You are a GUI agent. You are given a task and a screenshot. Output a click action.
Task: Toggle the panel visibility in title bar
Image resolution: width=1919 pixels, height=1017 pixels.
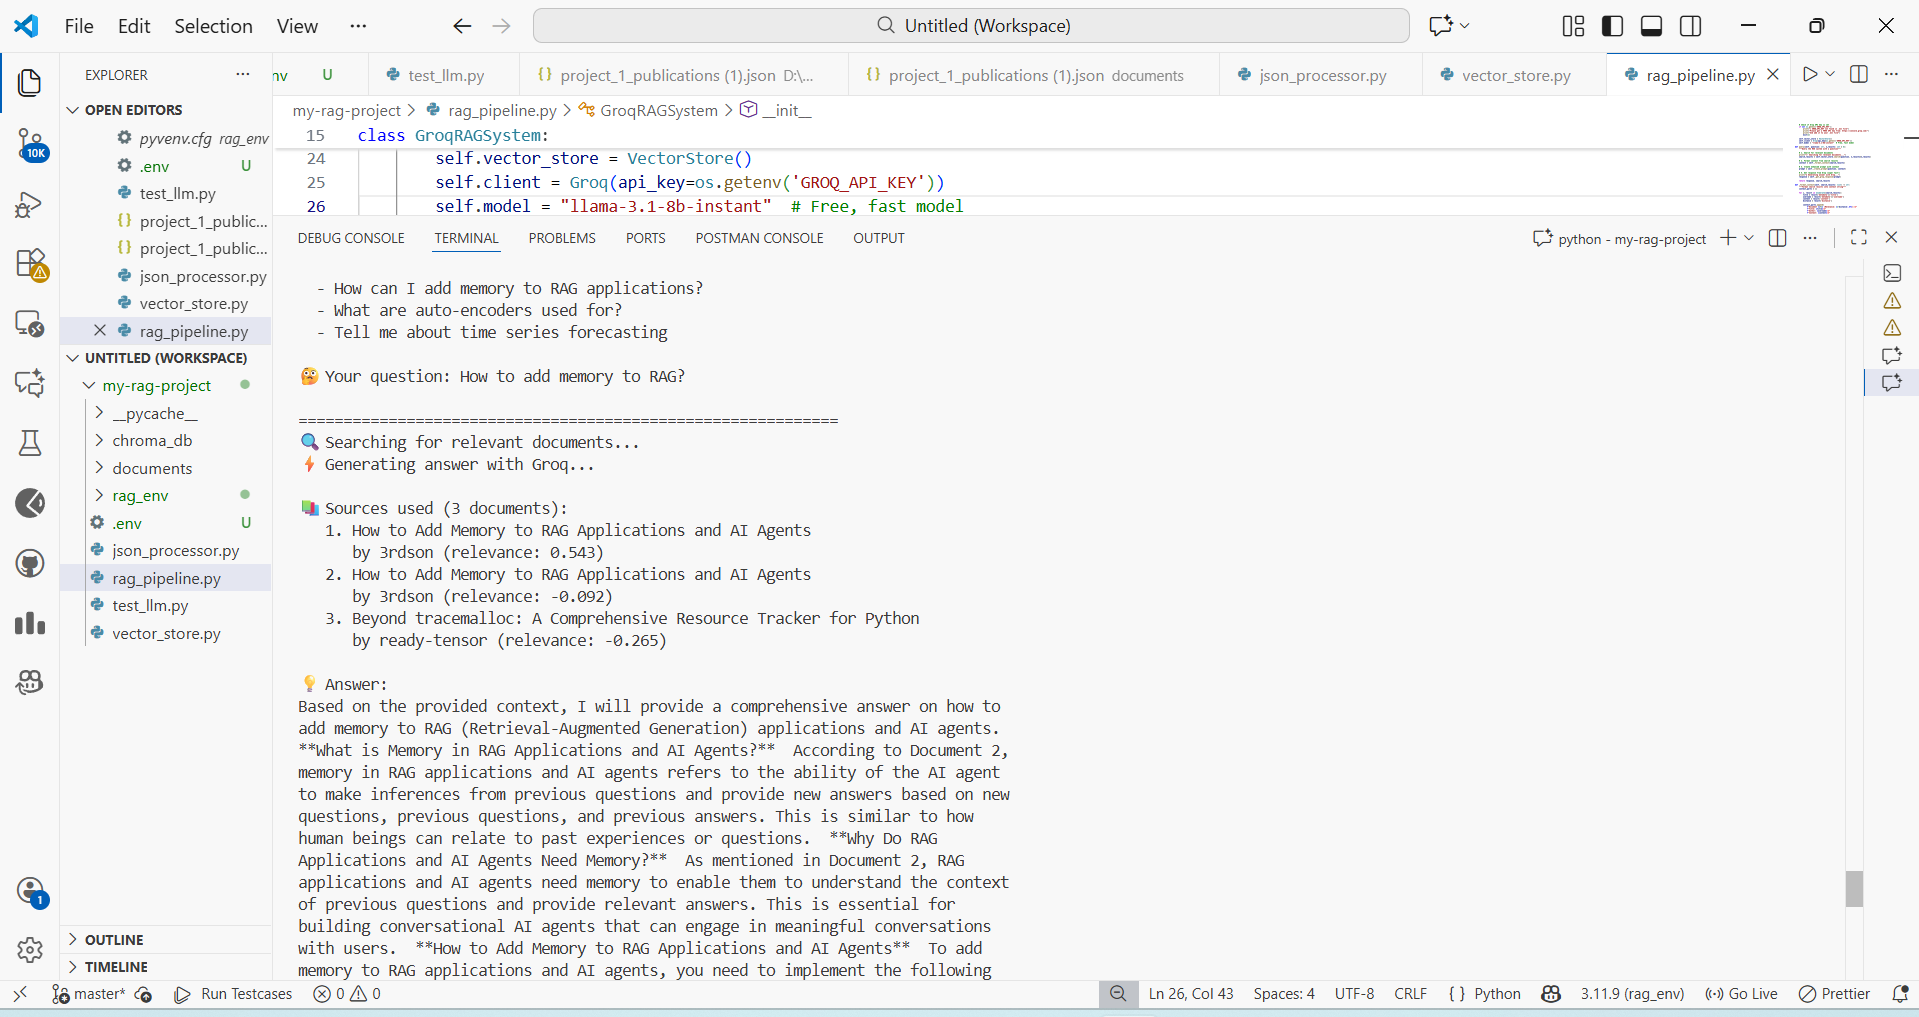click(1651, 26)
